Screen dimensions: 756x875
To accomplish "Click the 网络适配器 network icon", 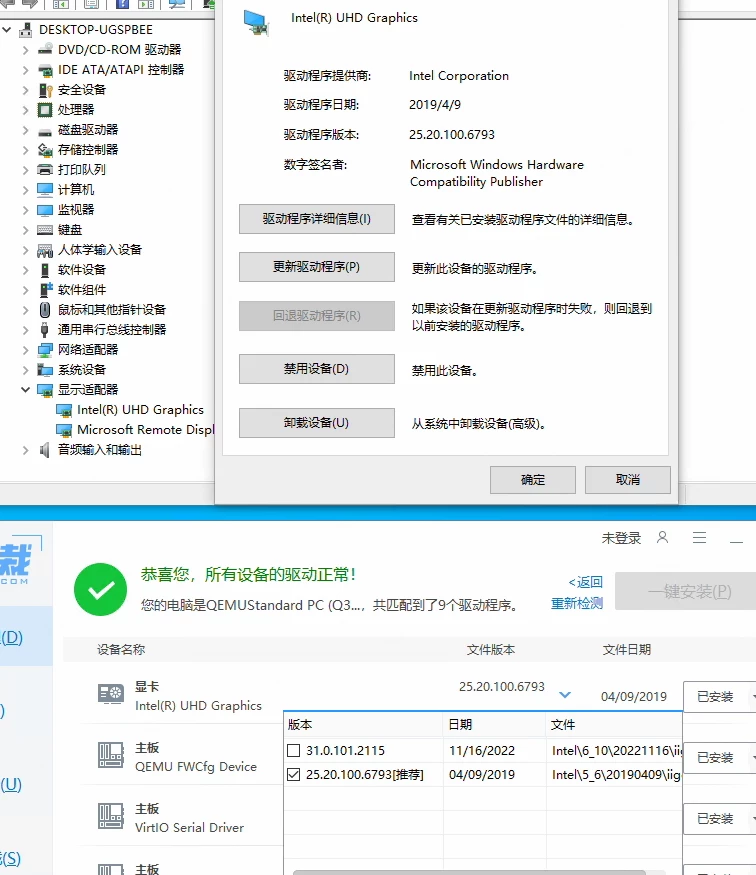I will 45,350.
